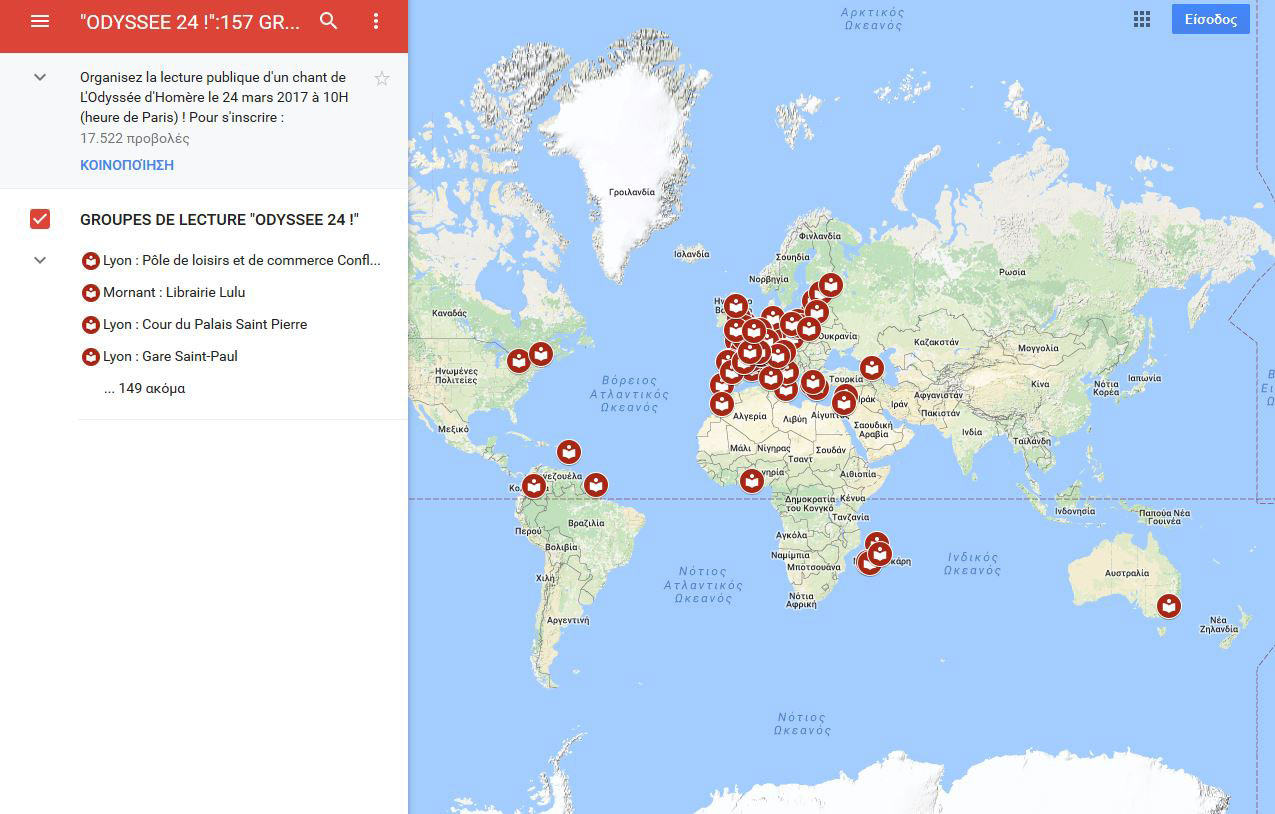
Task: Uncheck the GROUPES DE LECTURE layer checkbox
Action: coord(40,219)
